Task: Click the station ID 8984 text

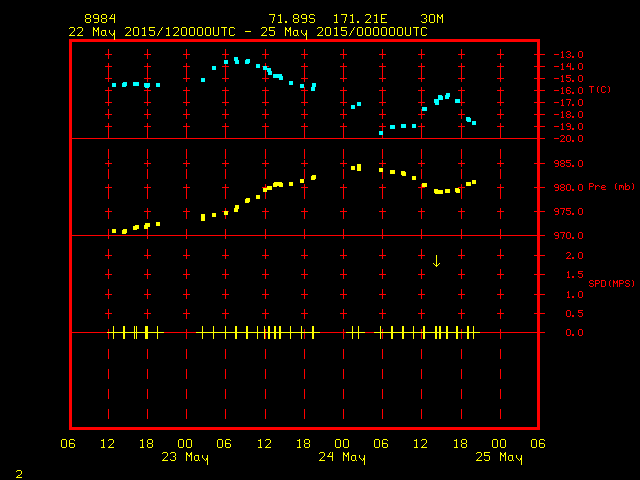Action: 100,19
